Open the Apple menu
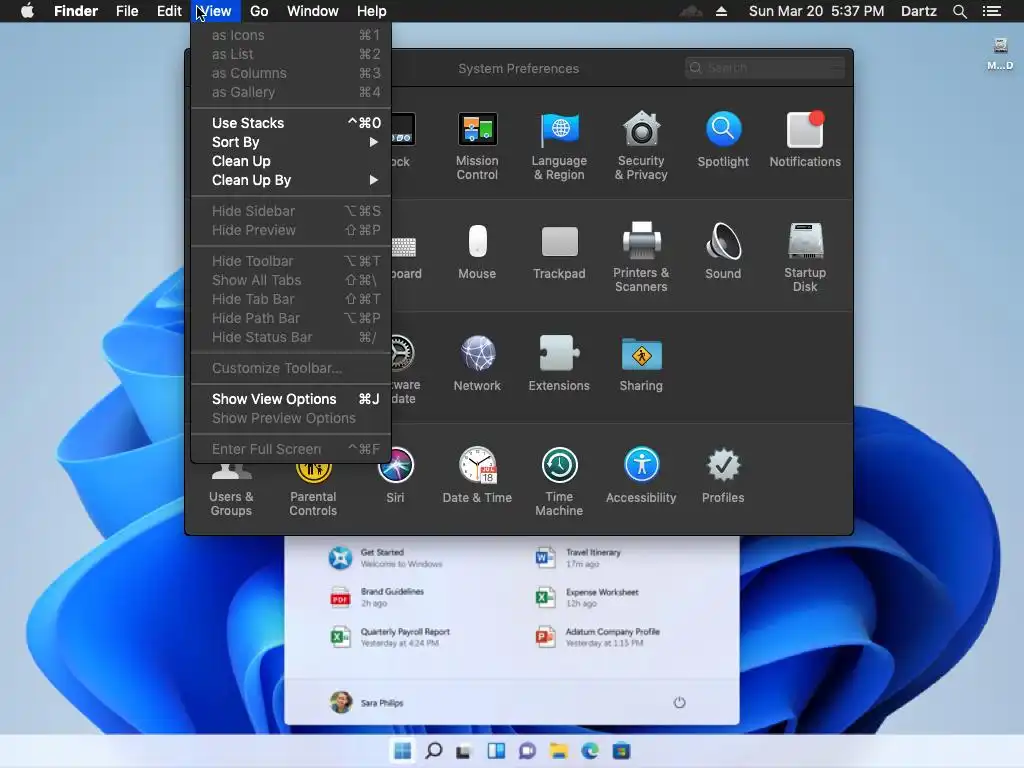Screen dimensions: 1024x768 (x=27, y=11)
